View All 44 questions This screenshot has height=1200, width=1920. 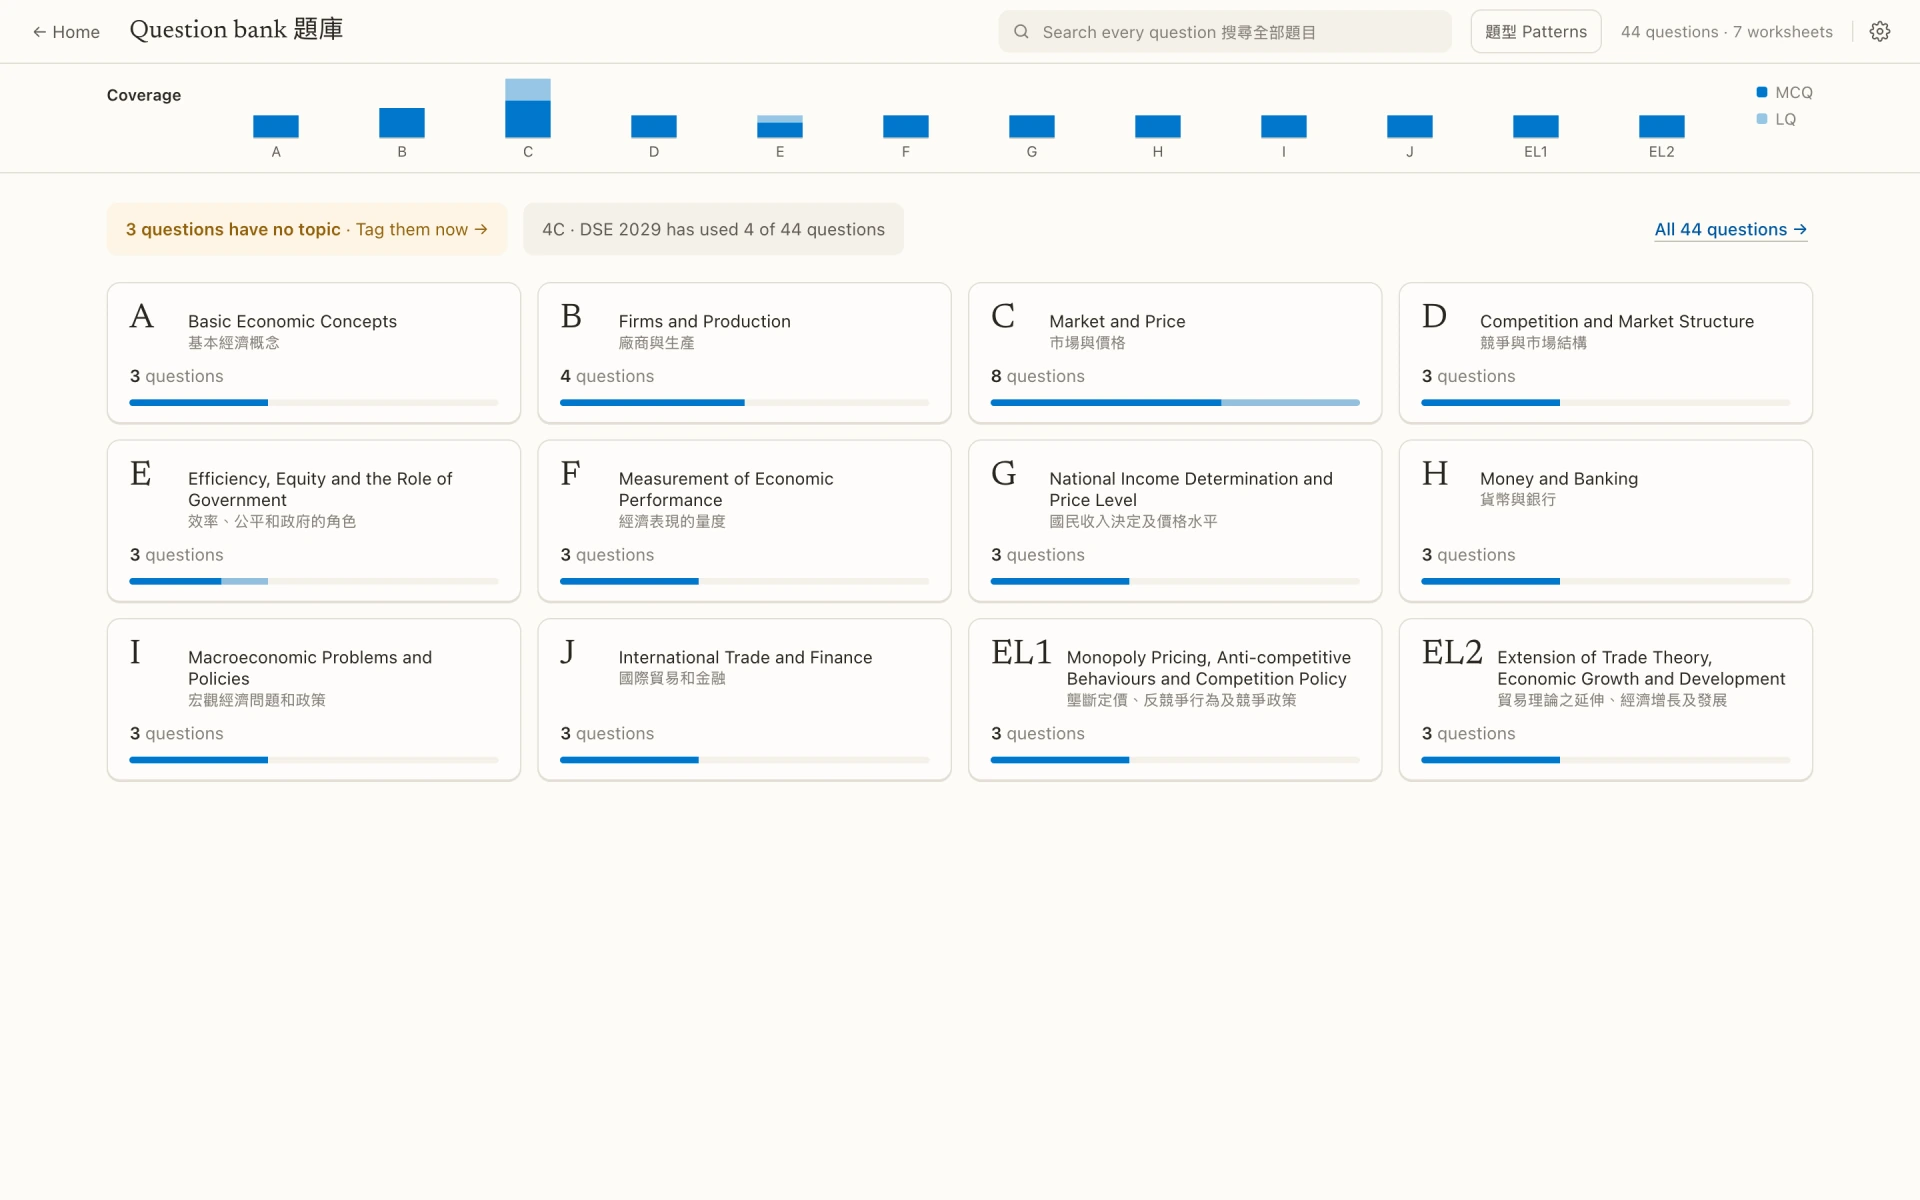click(1731, 229)
